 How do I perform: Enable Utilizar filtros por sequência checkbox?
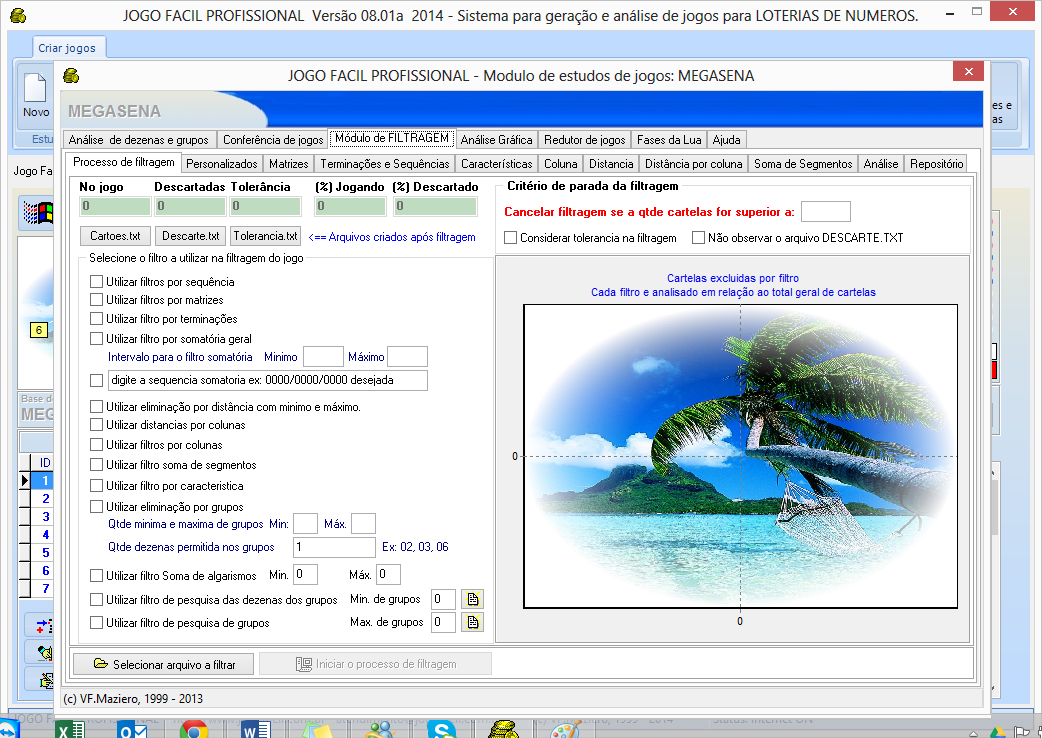97,282
